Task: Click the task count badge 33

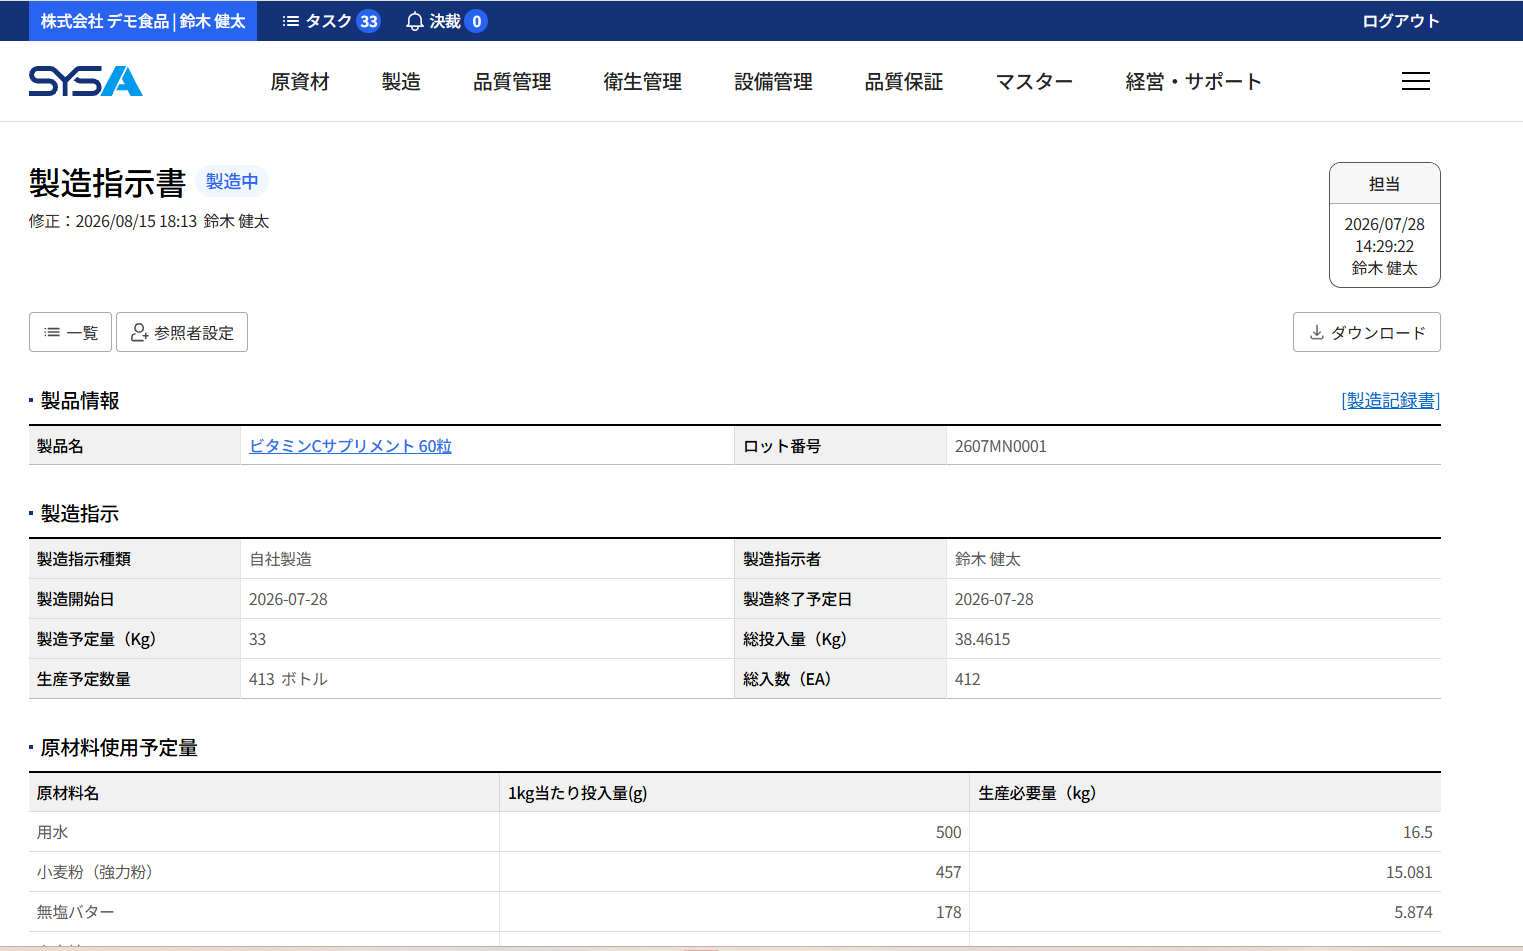Action: click(369, 21)
